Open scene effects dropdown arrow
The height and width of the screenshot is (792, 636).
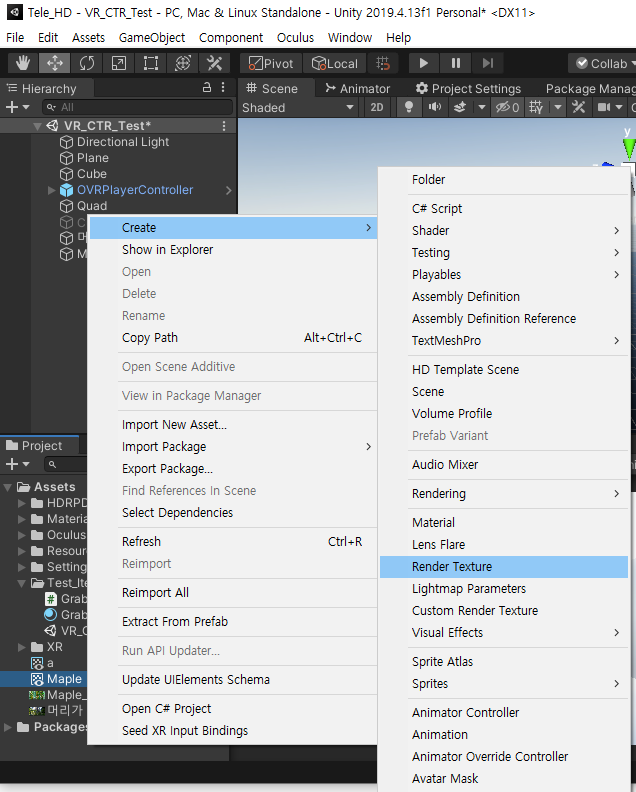[x=481, y=107]
